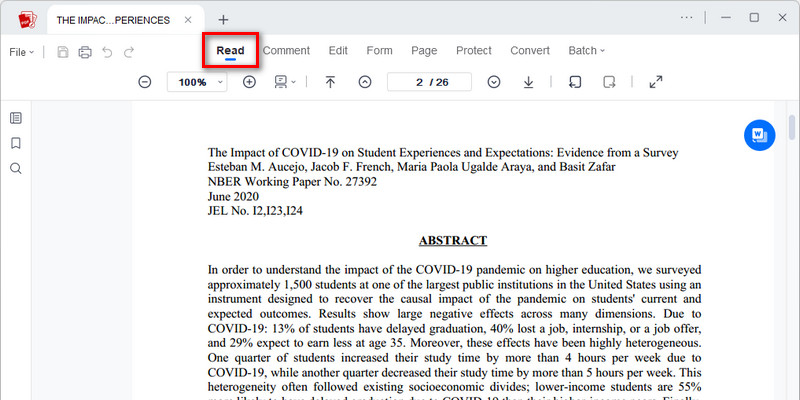
Task: Zoom in with the plus icon
Action: click(x=249, y=82)
